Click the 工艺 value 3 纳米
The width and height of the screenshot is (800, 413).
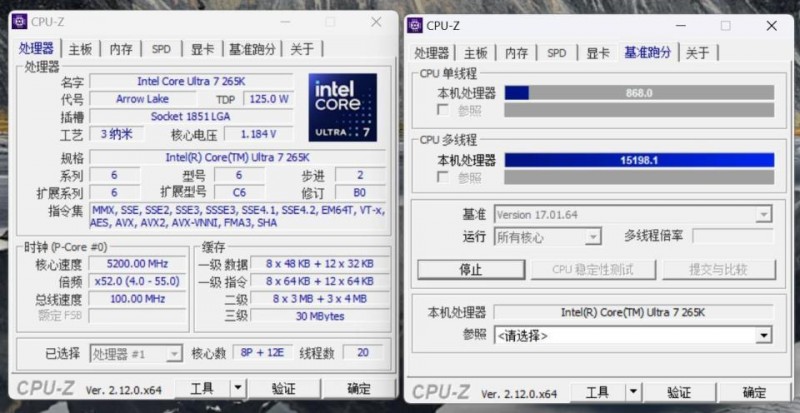[x=117, y=134]
